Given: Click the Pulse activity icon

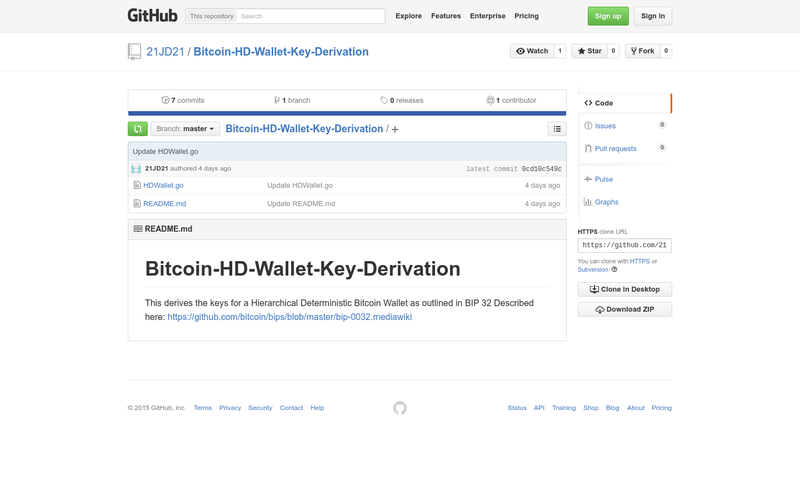Looking at the screenshot, I should coord(588,179).
